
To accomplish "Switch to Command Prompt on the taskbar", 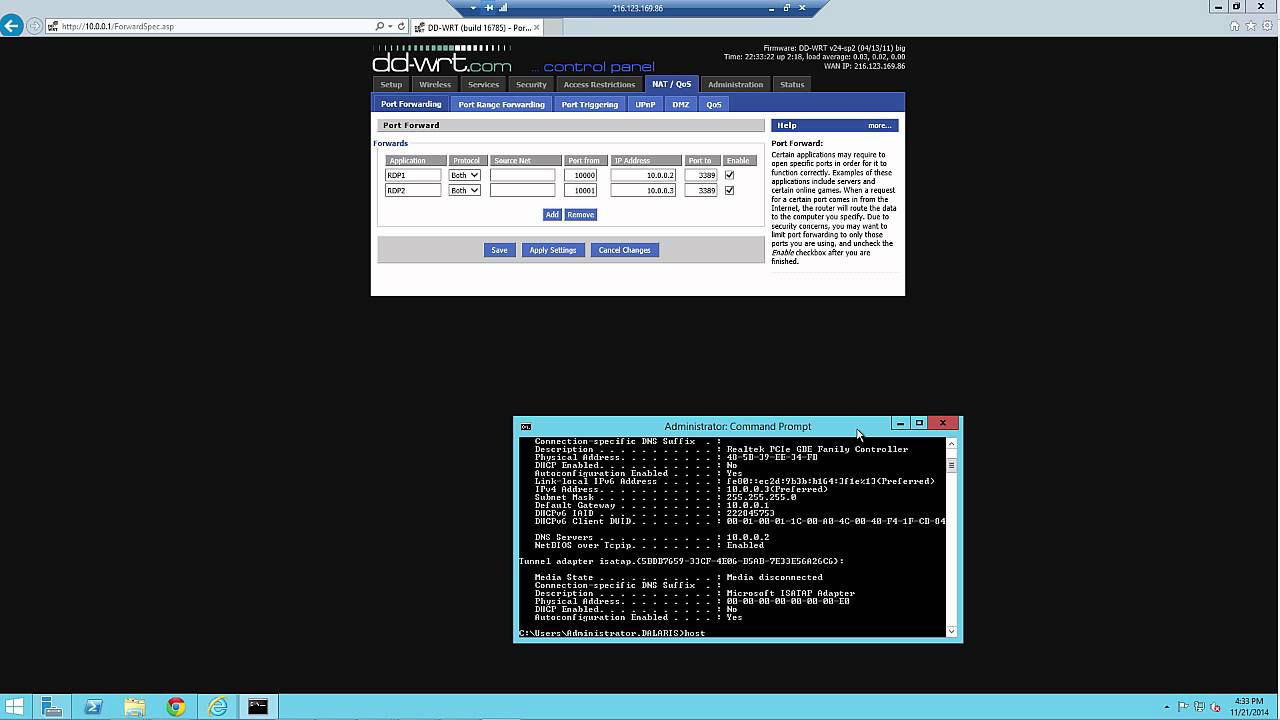I will (258, 707).
